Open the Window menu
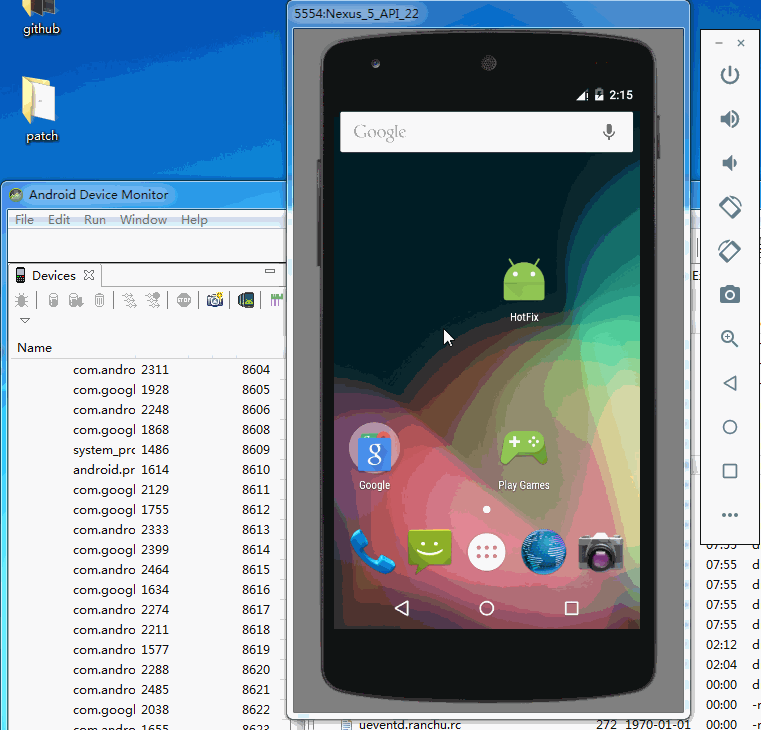This screenshot has height=730, width=761. pos(143,220)
